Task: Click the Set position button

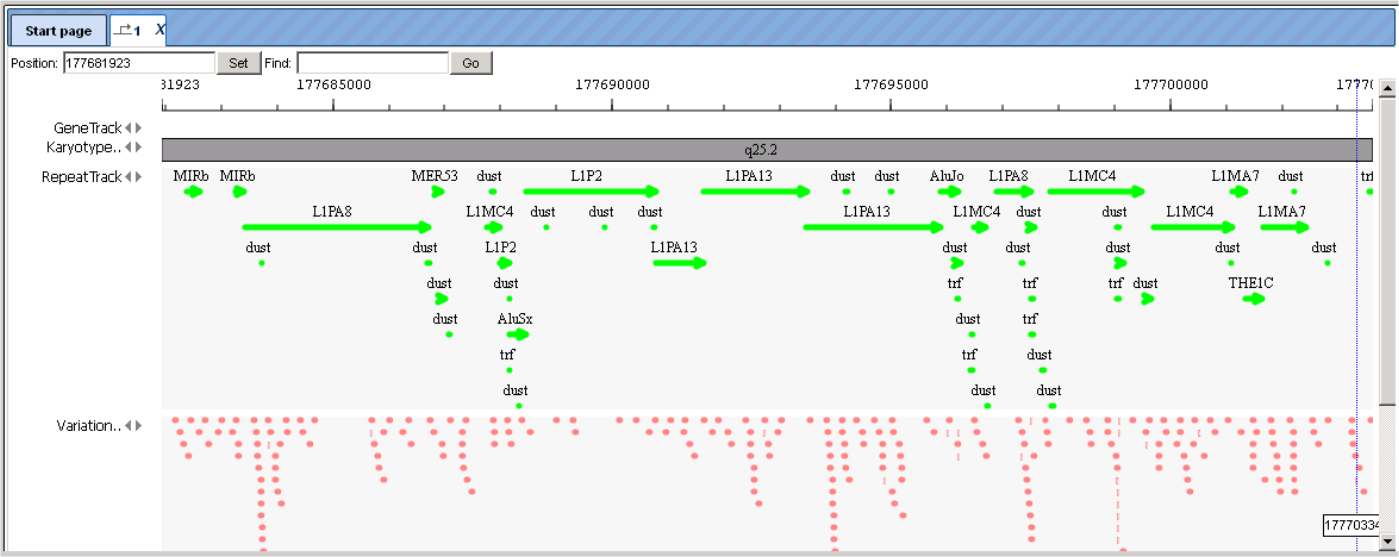Action: point(238,63)
